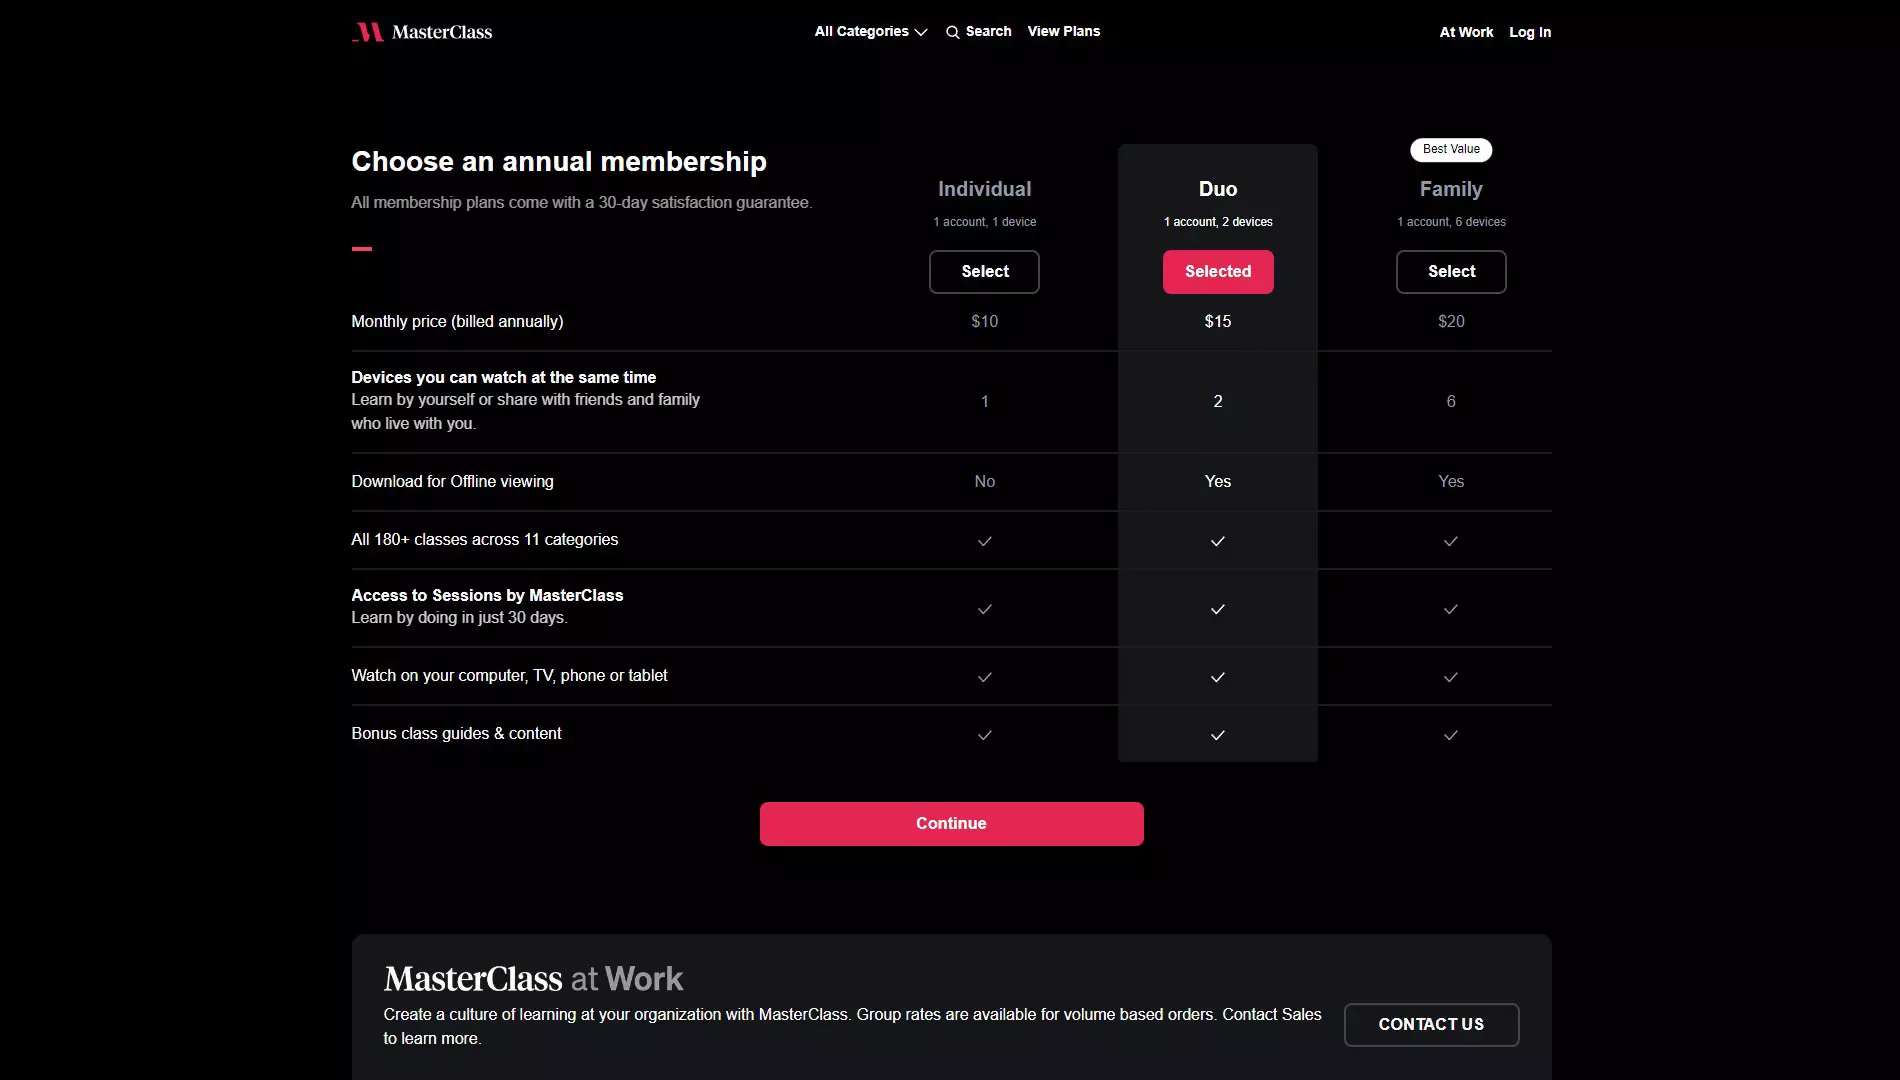Click 'All 180+ classes across 11 categories' label
The image size is (1900, 1080).
(x=484, y=539)
